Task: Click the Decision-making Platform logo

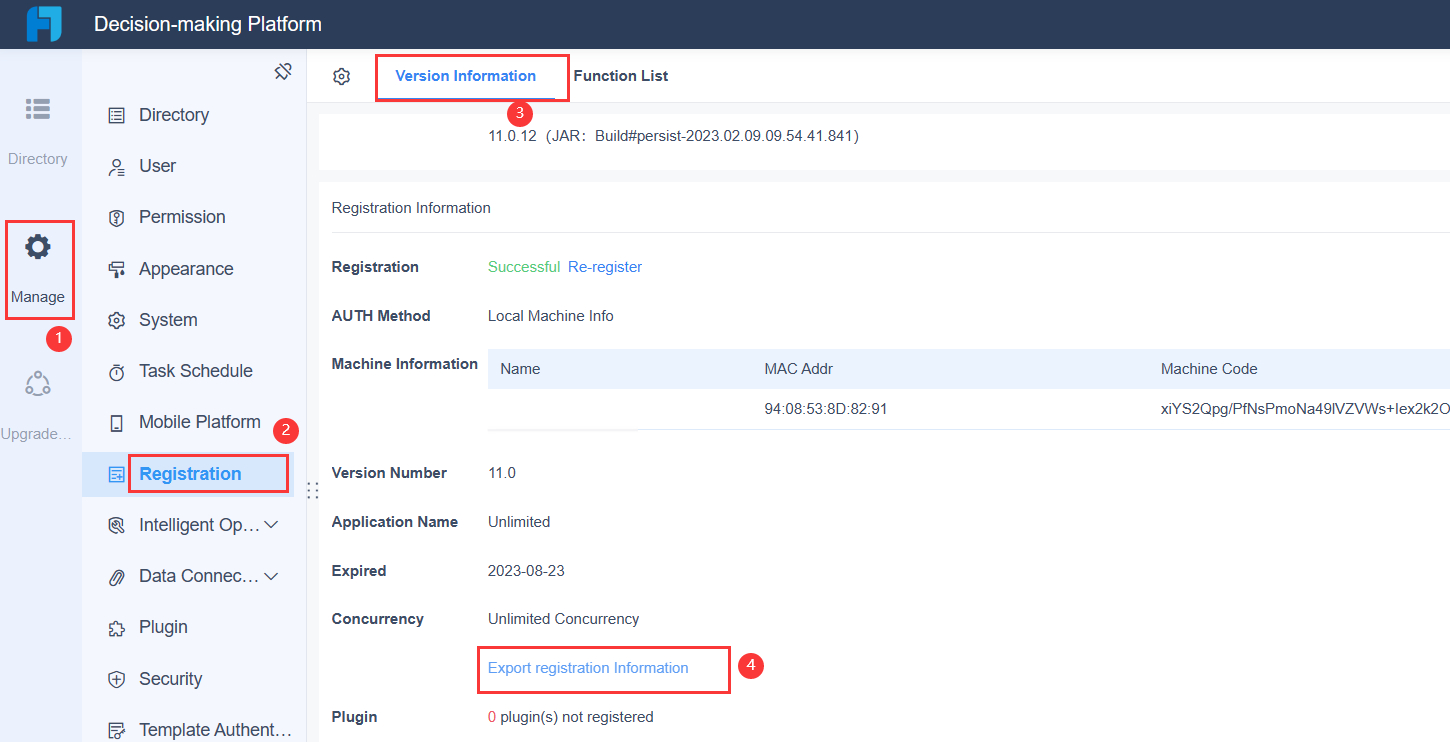Action: 42,23
